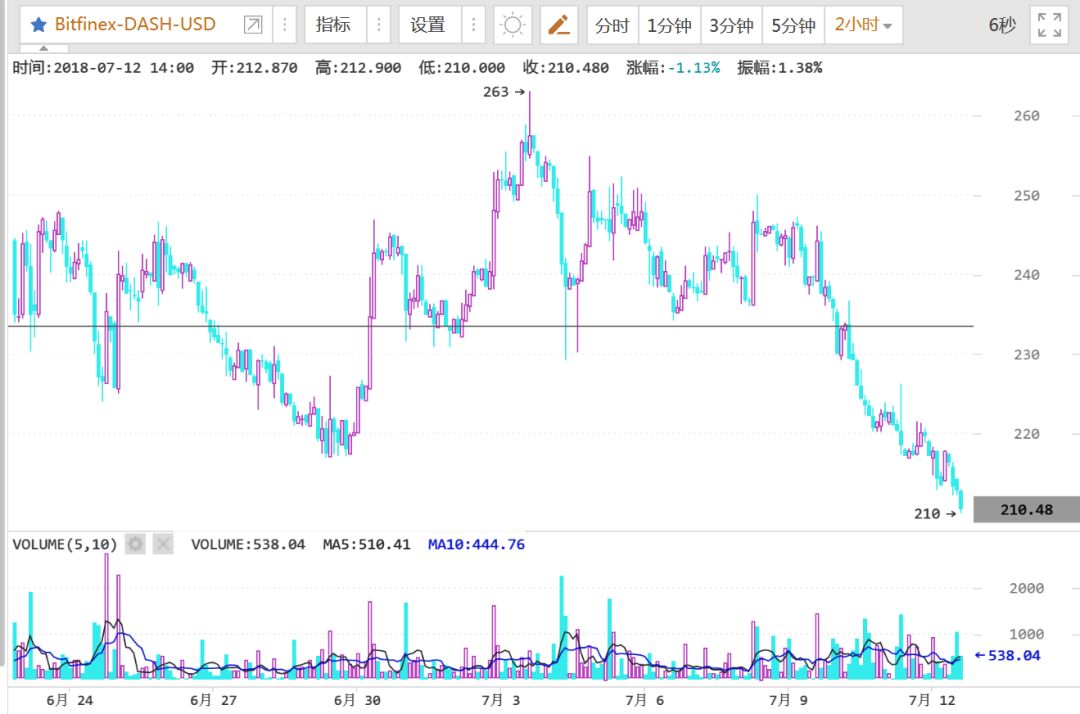Click the 开:212.870 open price

(x=254, y=67)
